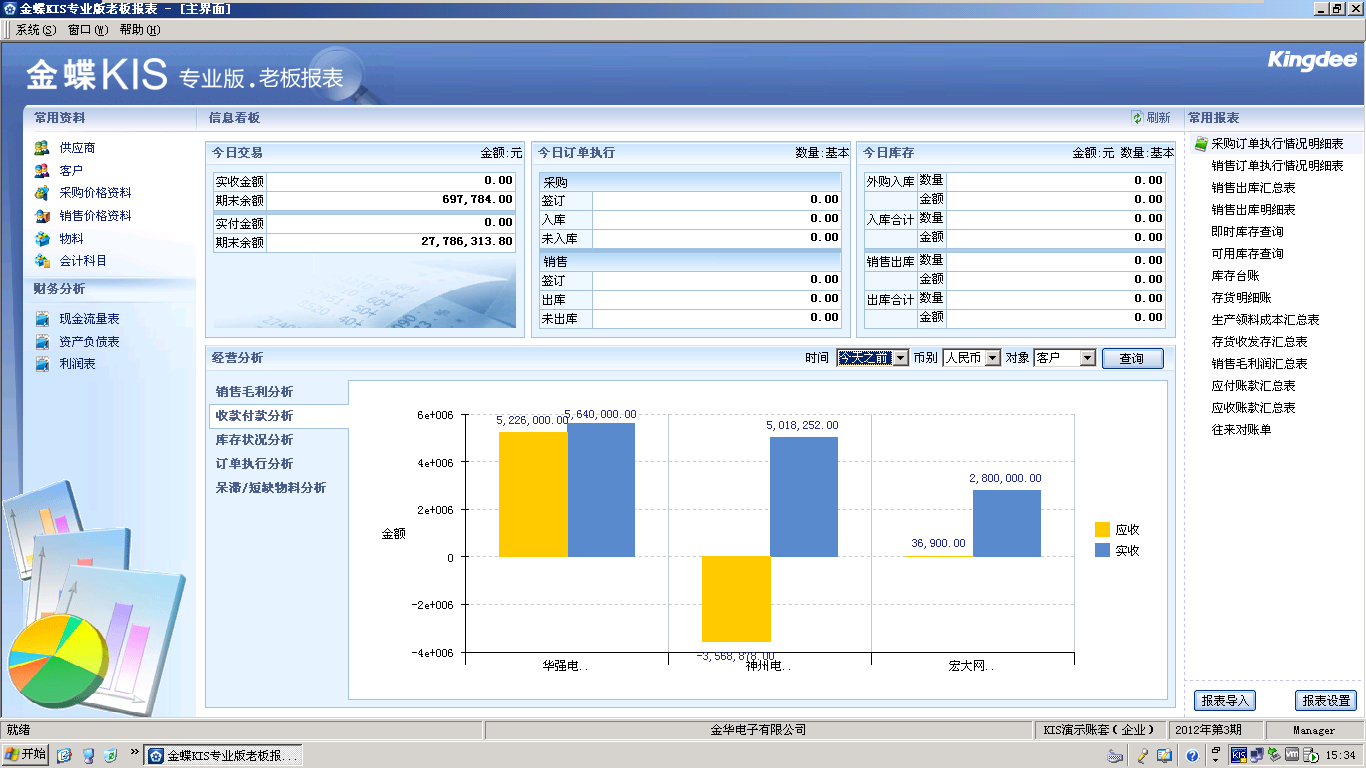Click the handwriting pad language bar icon
This screenshot has width=1366, height=768.
[1165, 756]
